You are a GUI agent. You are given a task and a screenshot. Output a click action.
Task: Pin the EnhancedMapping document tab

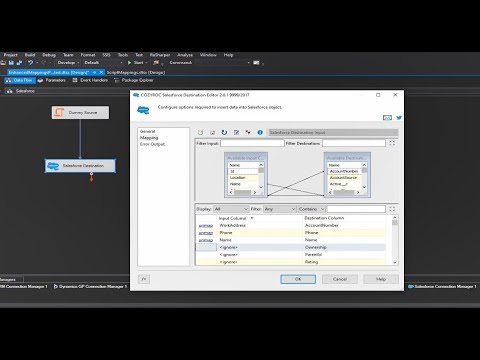point(95,72)
